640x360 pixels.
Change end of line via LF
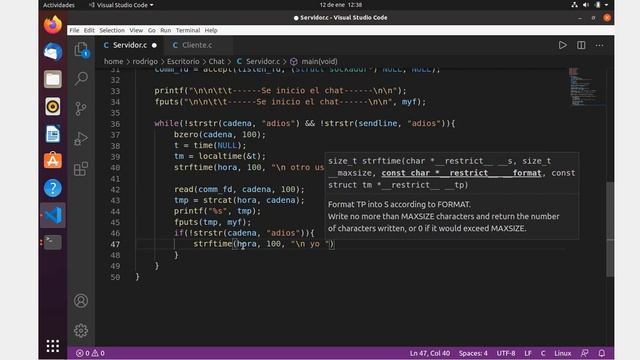(x=528, y=353)
